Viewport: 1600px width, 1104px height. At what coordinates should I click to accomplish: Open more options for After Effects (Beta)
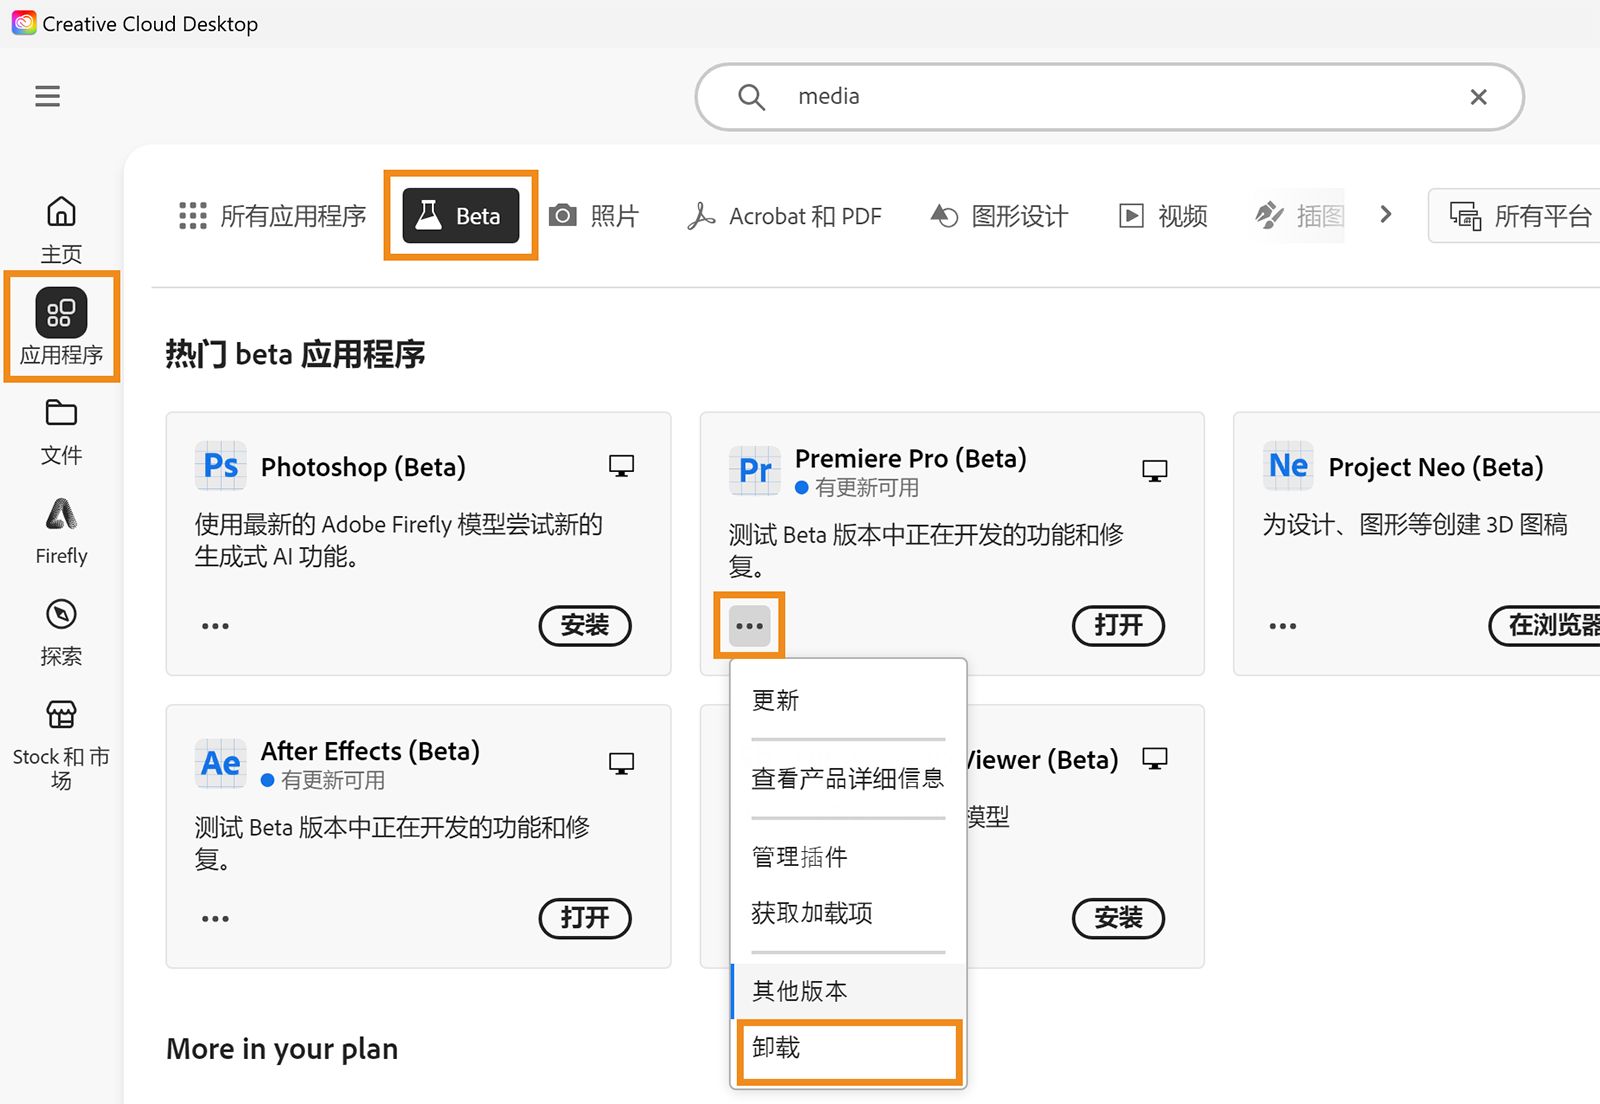[215, 919]
